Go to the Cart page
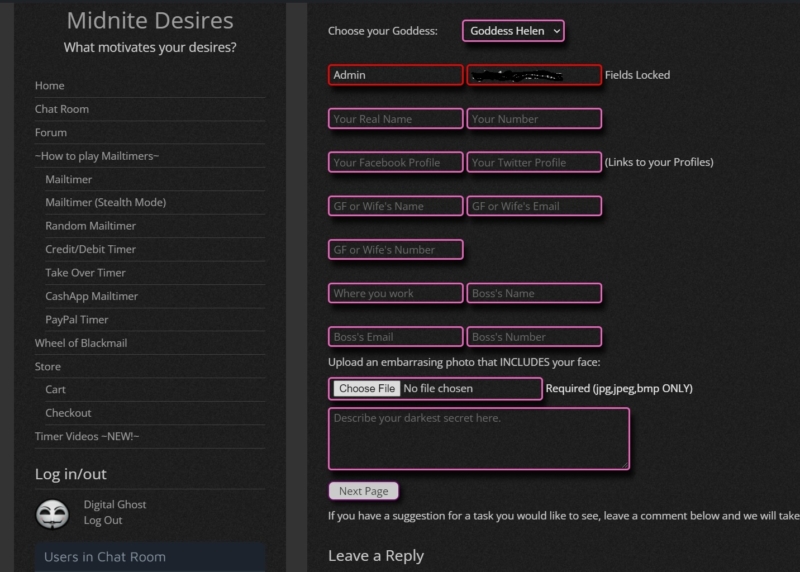800x572 pixels. tap(56, 390)
